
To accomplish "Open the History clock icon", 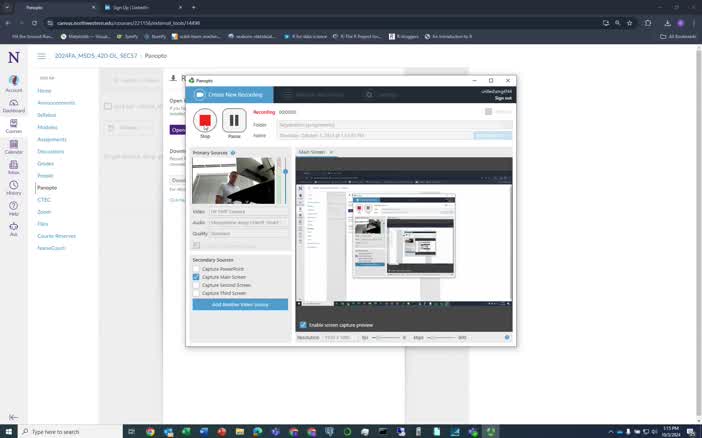I will [13, 188].
